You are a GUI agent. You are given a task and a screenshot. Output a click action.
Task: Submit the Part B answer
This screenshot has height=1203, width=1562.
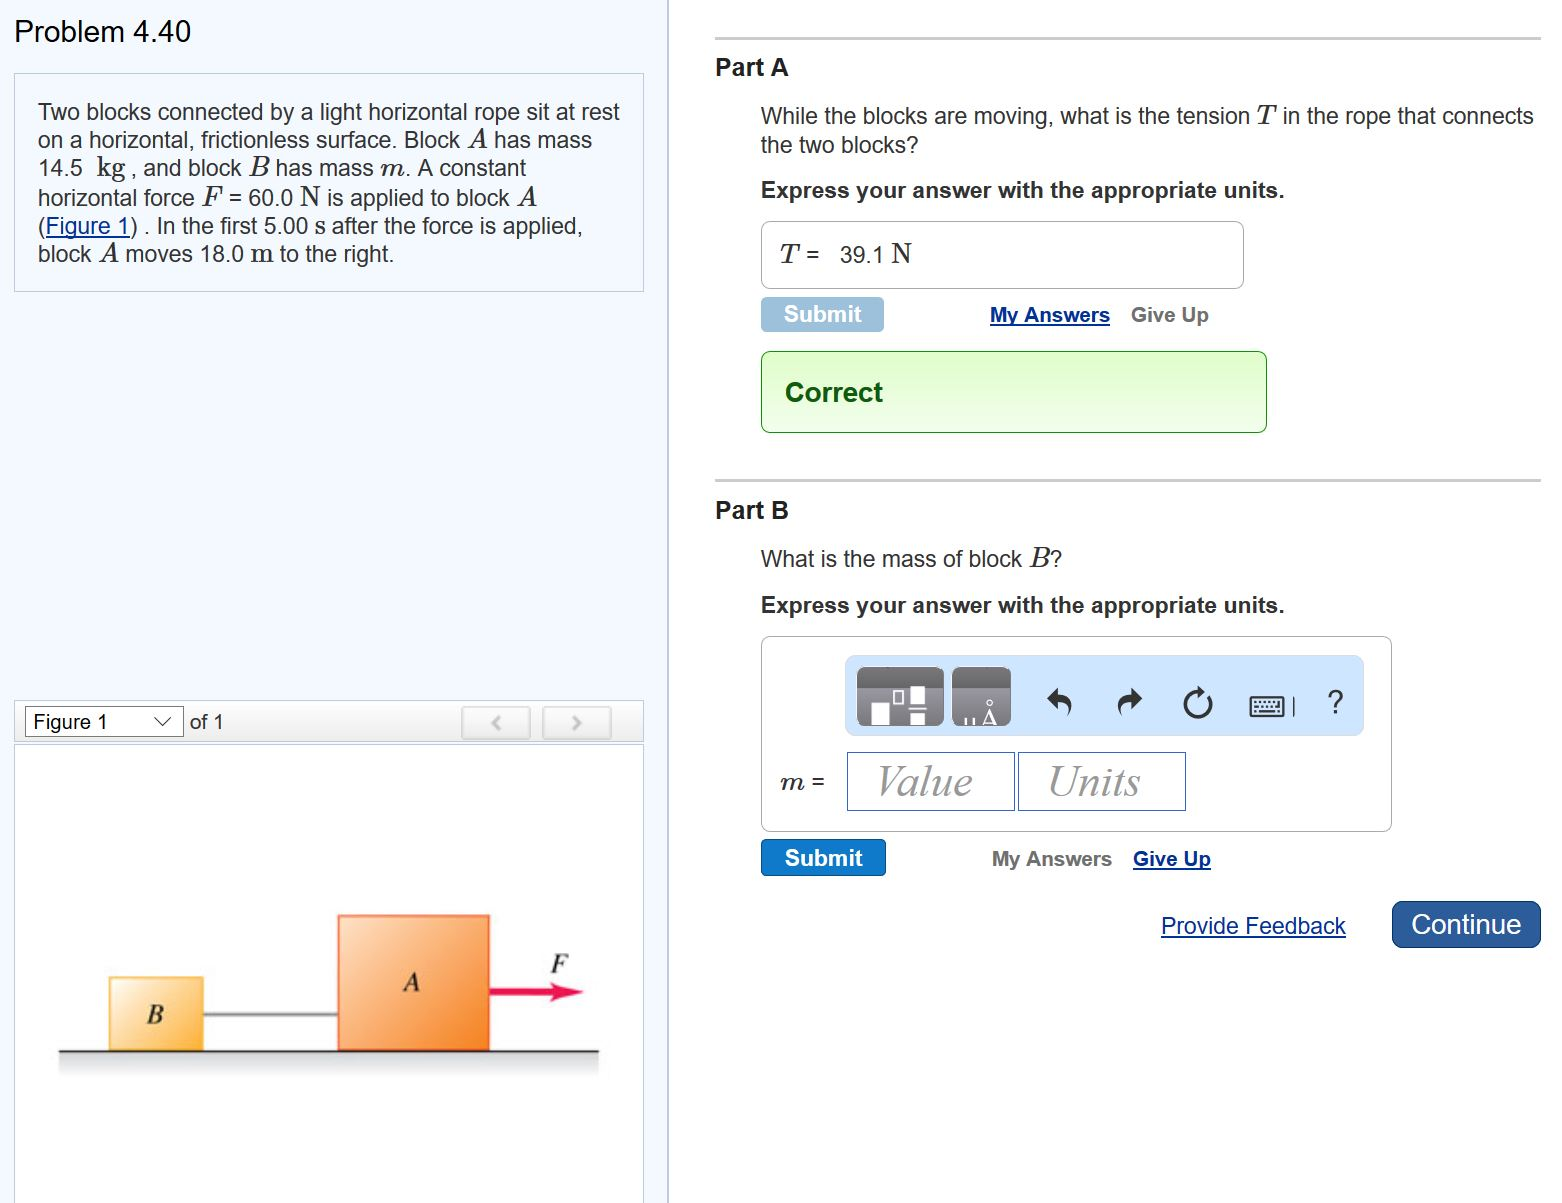coord(823,858)
